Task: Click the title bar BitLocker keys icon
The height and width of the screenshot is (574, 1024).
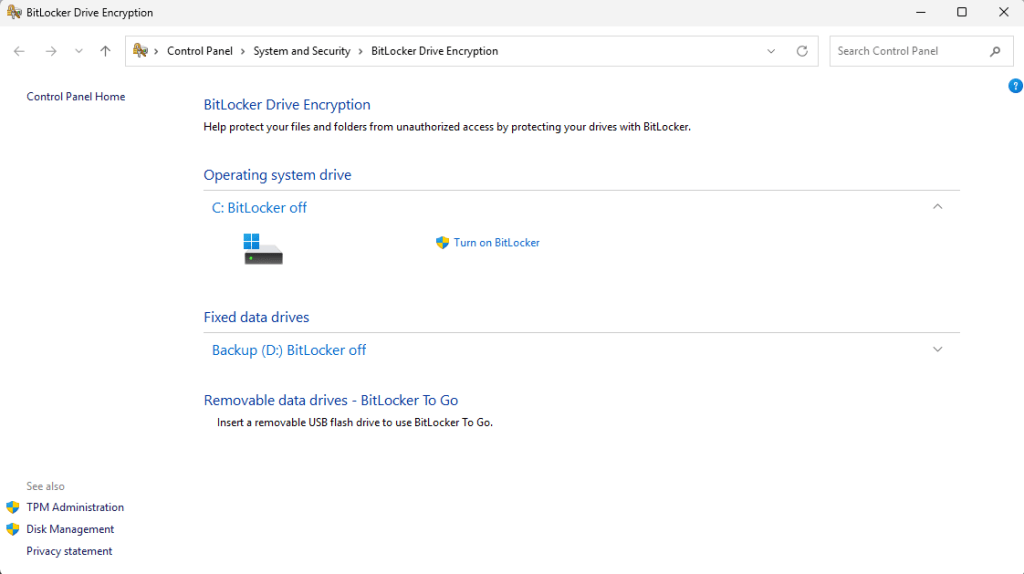Action: click(14, 12)
